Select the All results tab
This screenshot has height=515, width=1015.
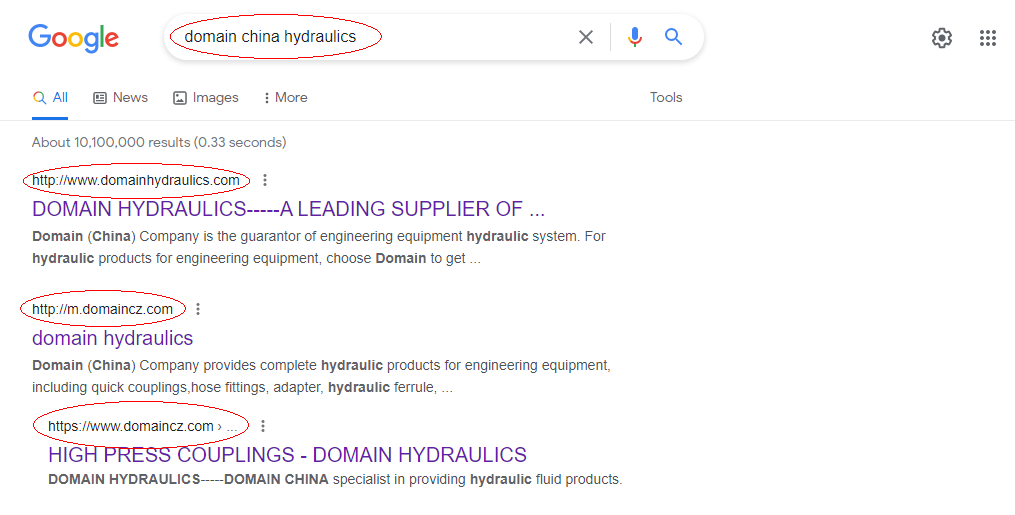coord(50,98)
